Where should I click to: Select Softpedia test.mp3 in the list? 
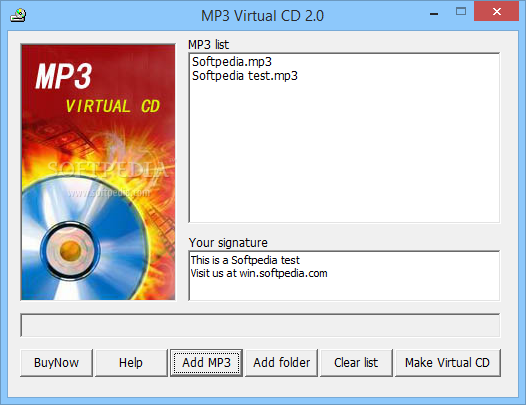[x=245, y=76]
